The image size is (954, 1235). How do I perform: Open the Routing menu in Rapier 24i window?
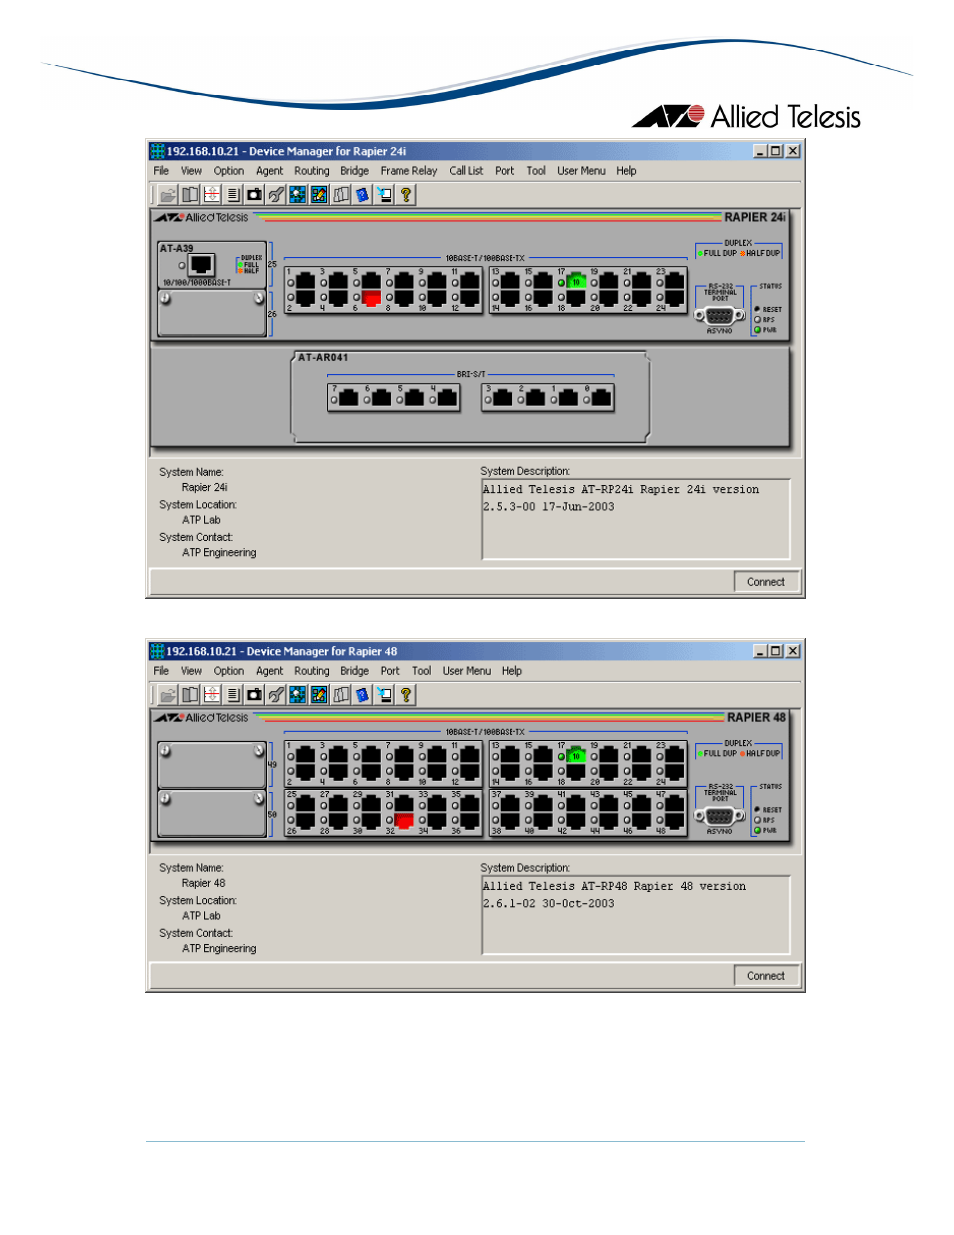click(x=312, y=171)
